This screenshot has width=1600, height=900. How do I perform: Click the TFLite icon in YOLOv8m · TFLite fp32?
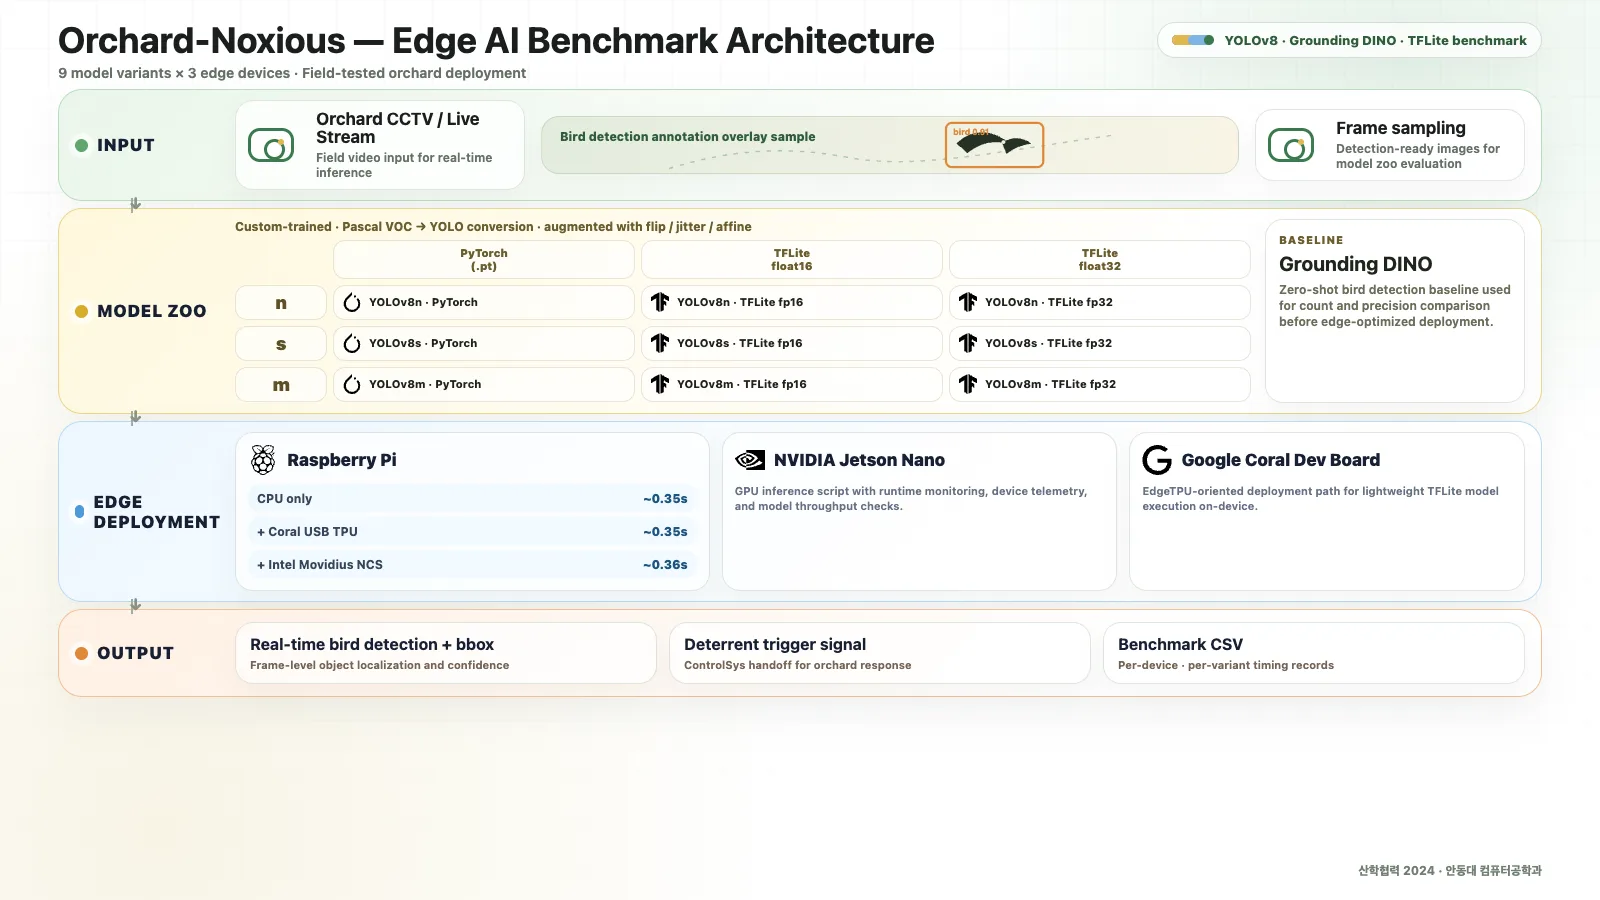click(x=968, y=384)
